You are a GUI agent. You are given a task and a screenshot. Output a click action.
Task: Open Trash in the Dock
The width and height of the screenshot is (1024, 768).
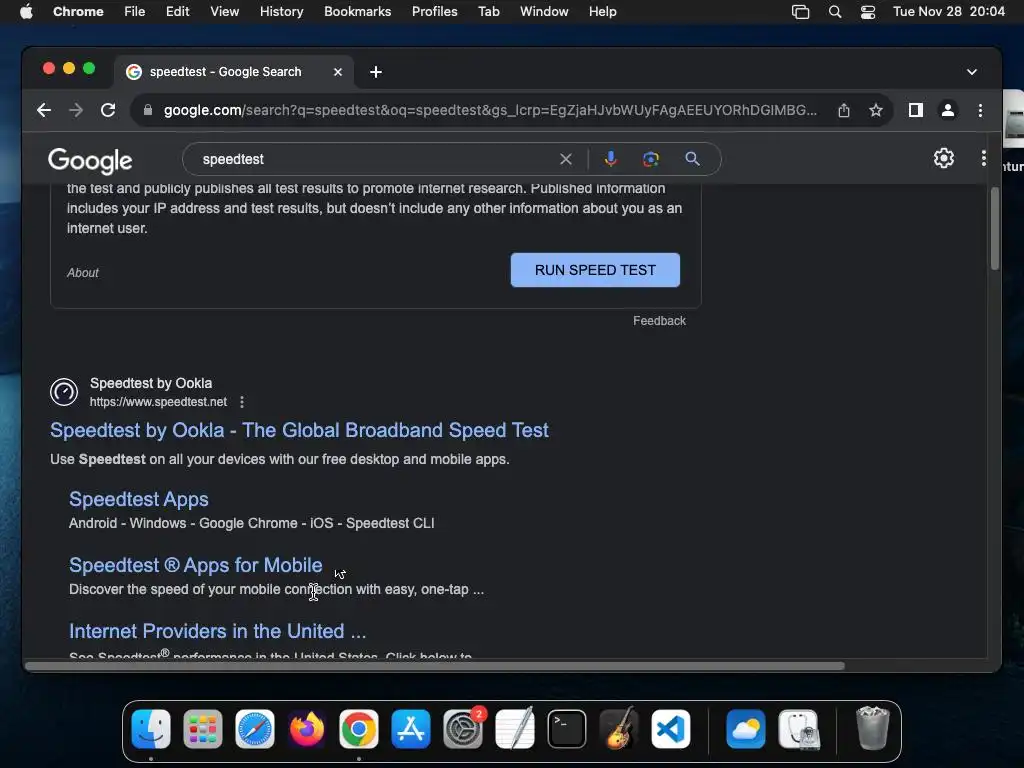[872, 729]
